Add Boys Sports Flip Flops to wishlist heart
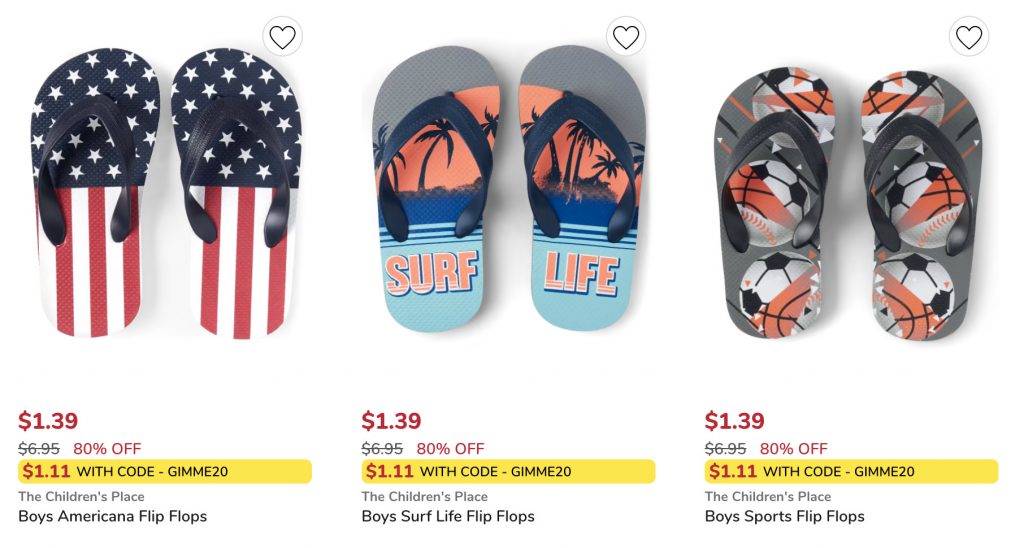 coord(969,38)
